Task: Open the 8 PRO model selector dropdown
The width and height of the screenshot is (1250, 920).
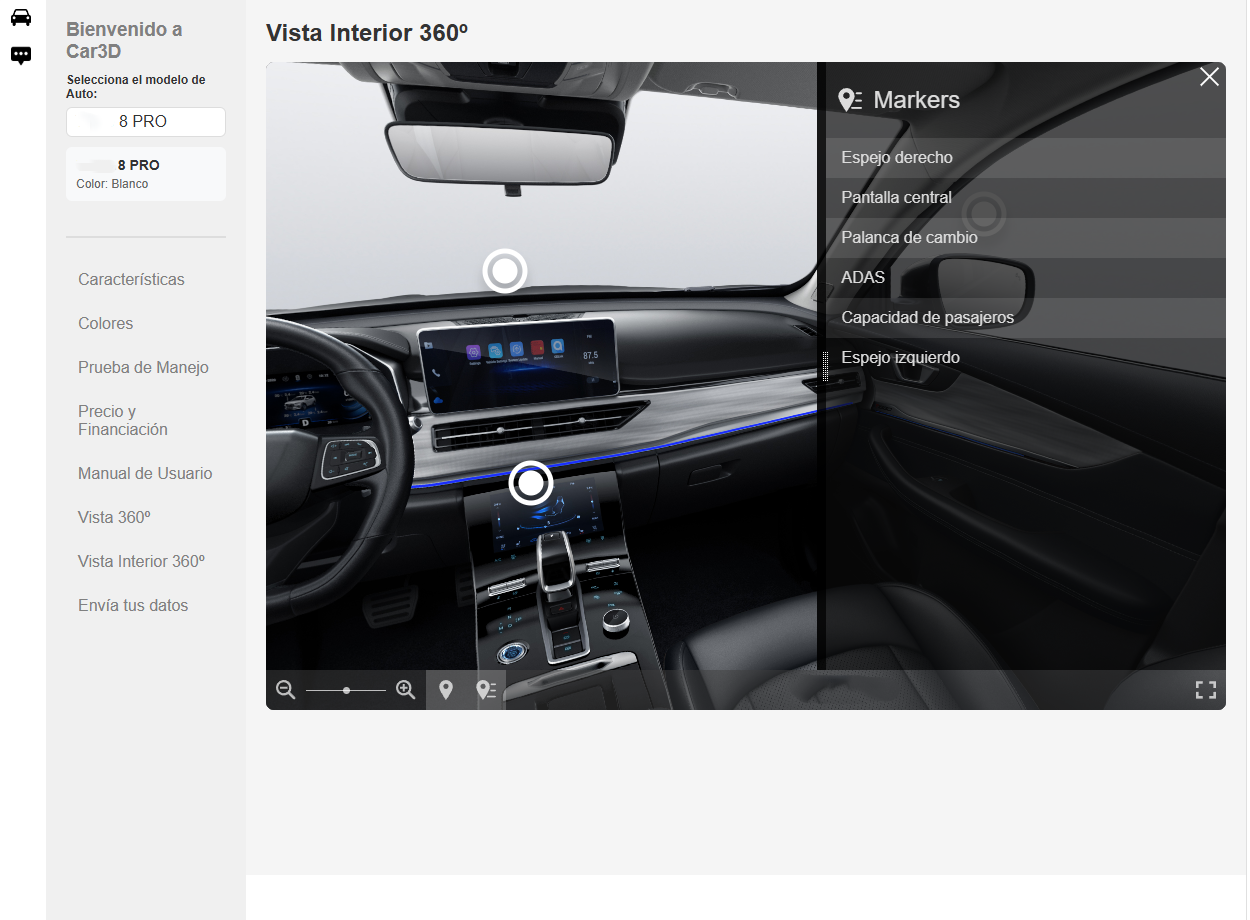Action: coord(146,122)
